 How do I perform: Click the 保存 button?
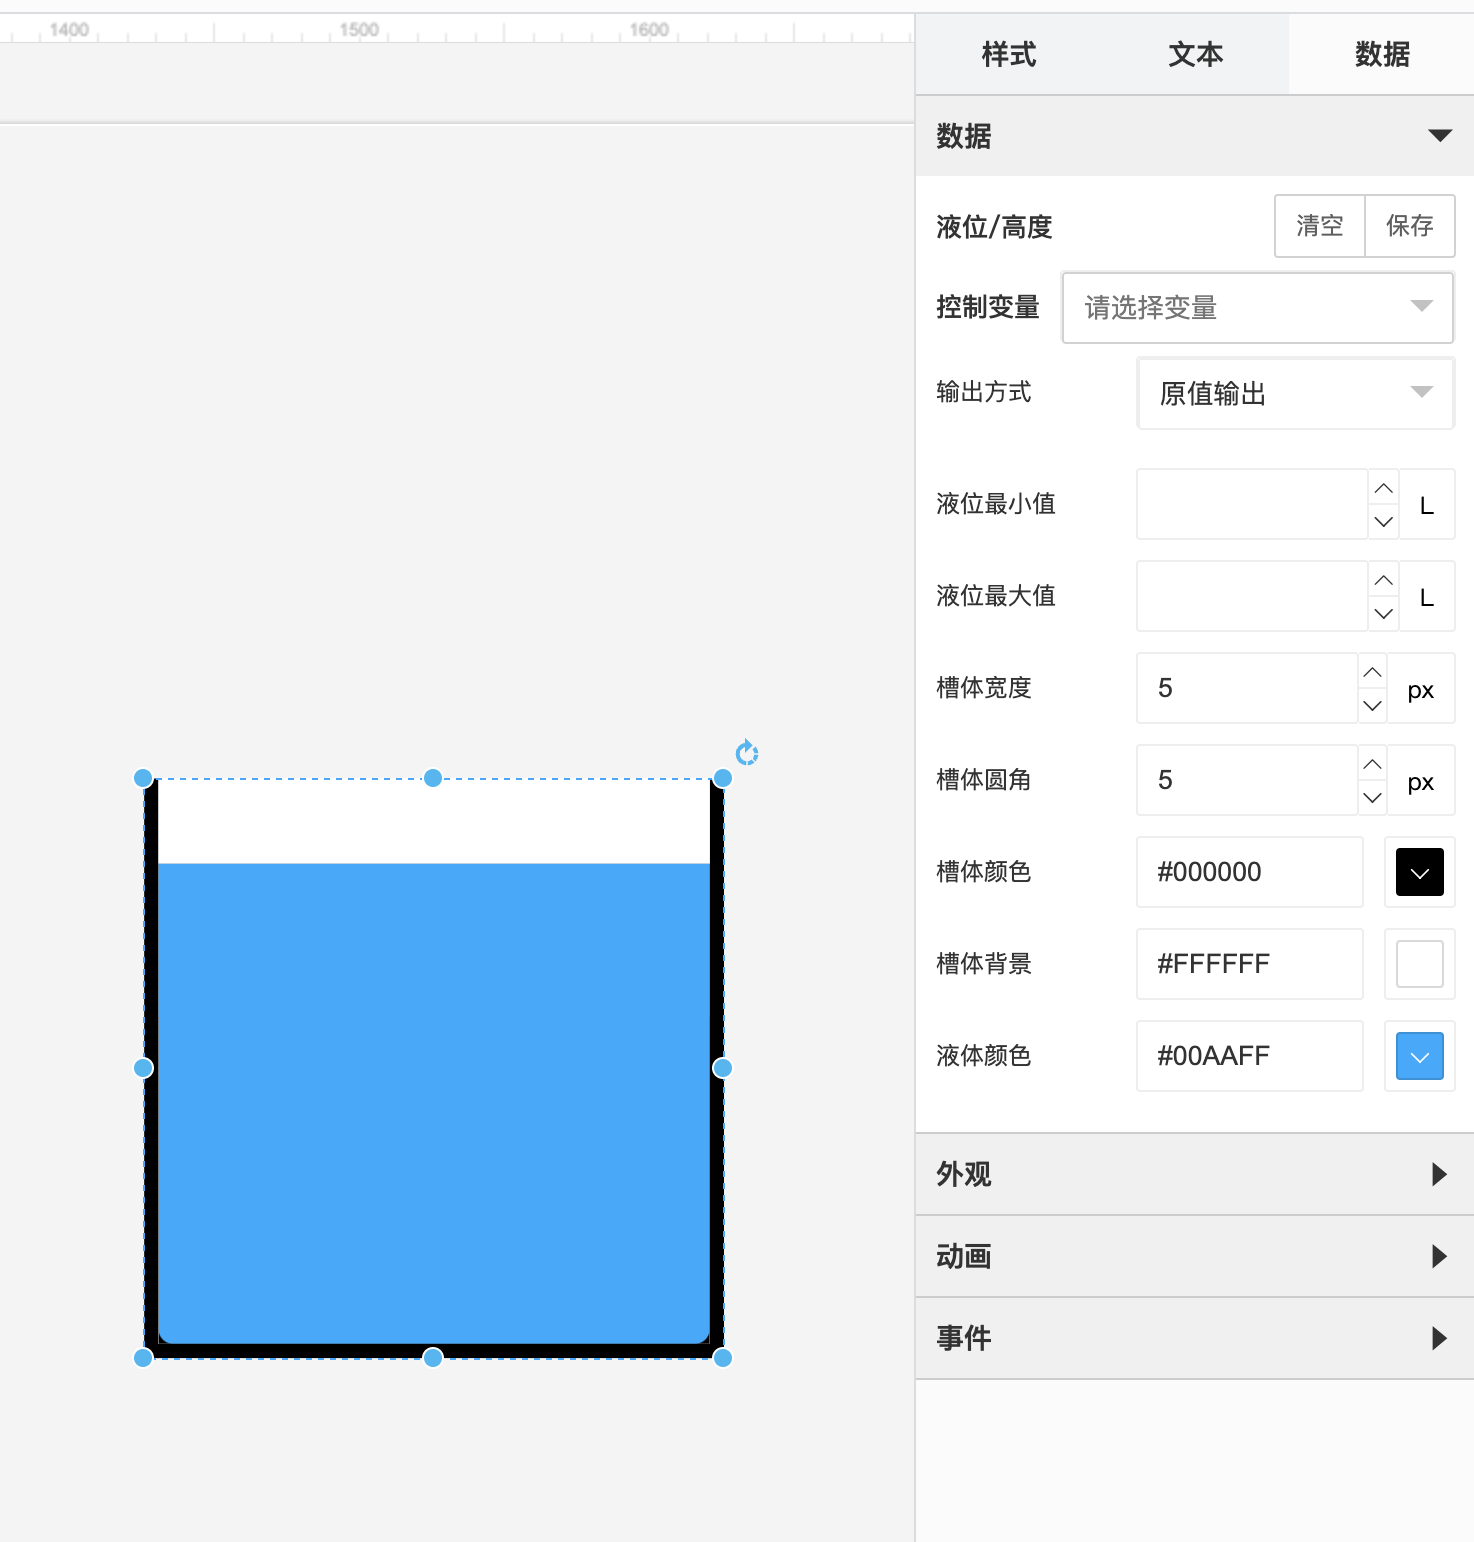tap(1410, 226)
